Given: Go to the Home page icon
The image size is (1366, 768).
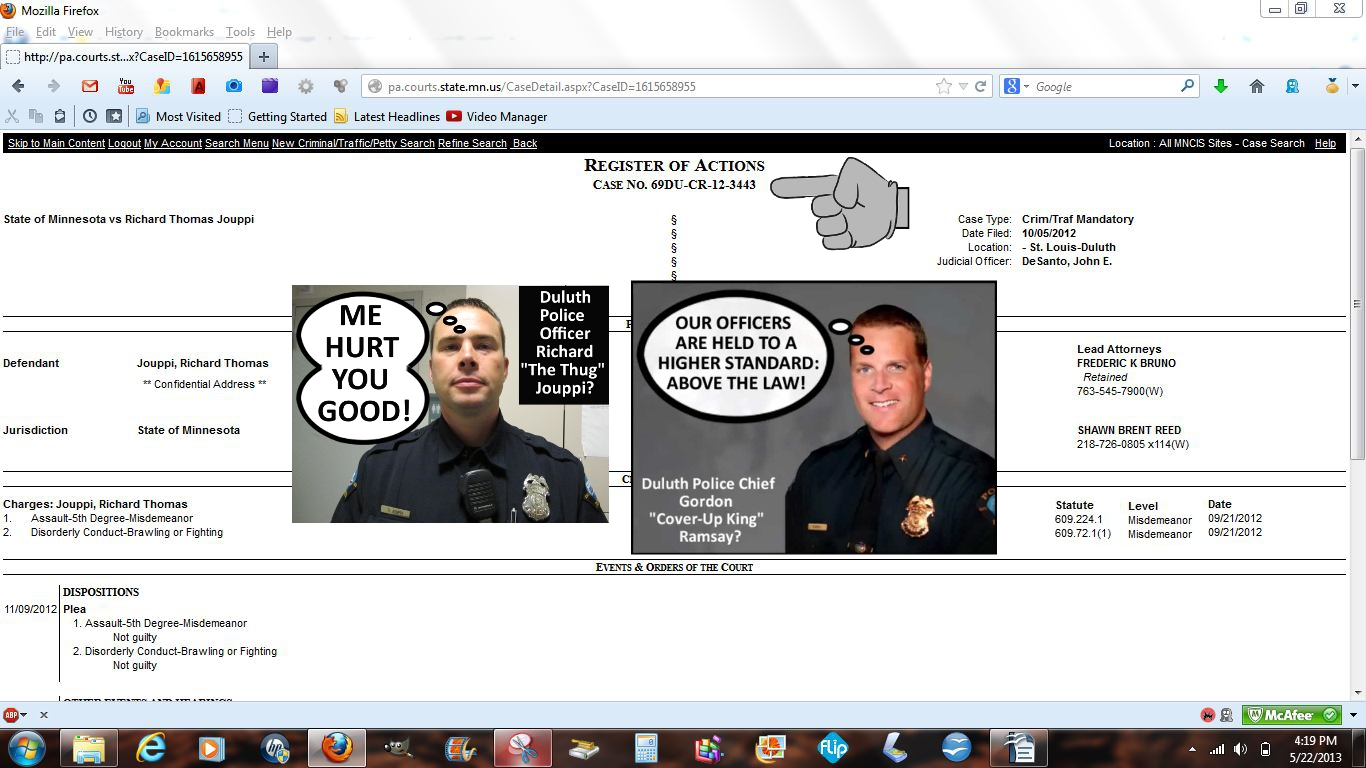Looking at the screenshot, I should tap(1257, 86).
